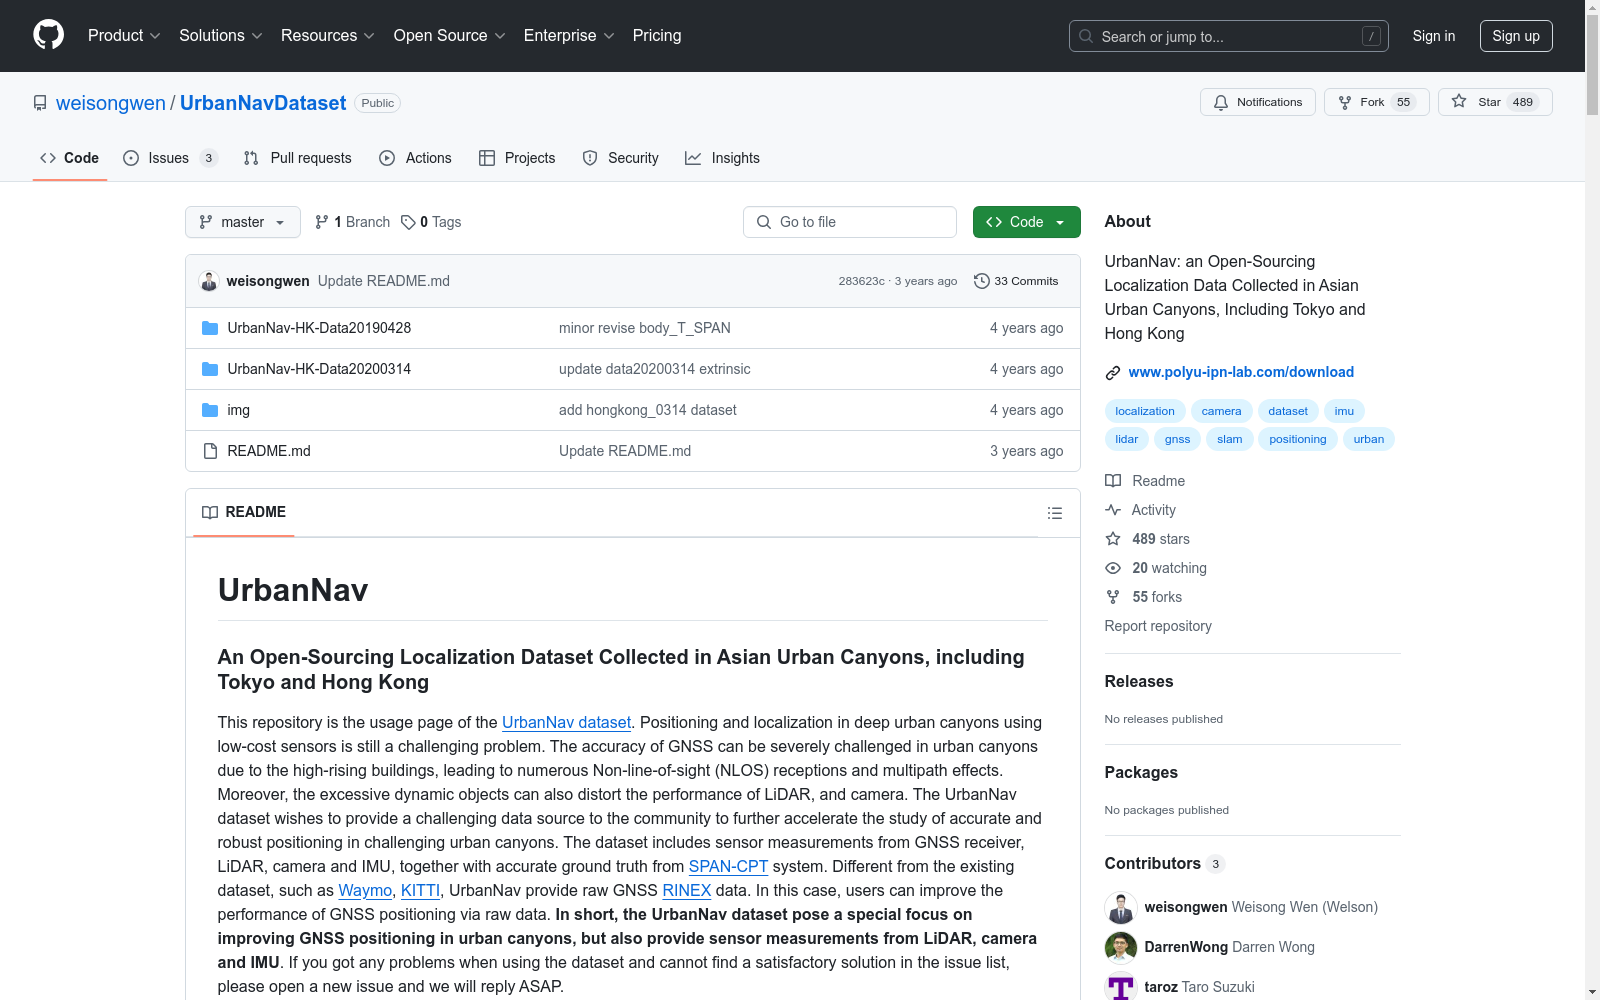1600x1000 pixels.
Task: Click the commit history clock icon
Action: [x=982, y=281]
